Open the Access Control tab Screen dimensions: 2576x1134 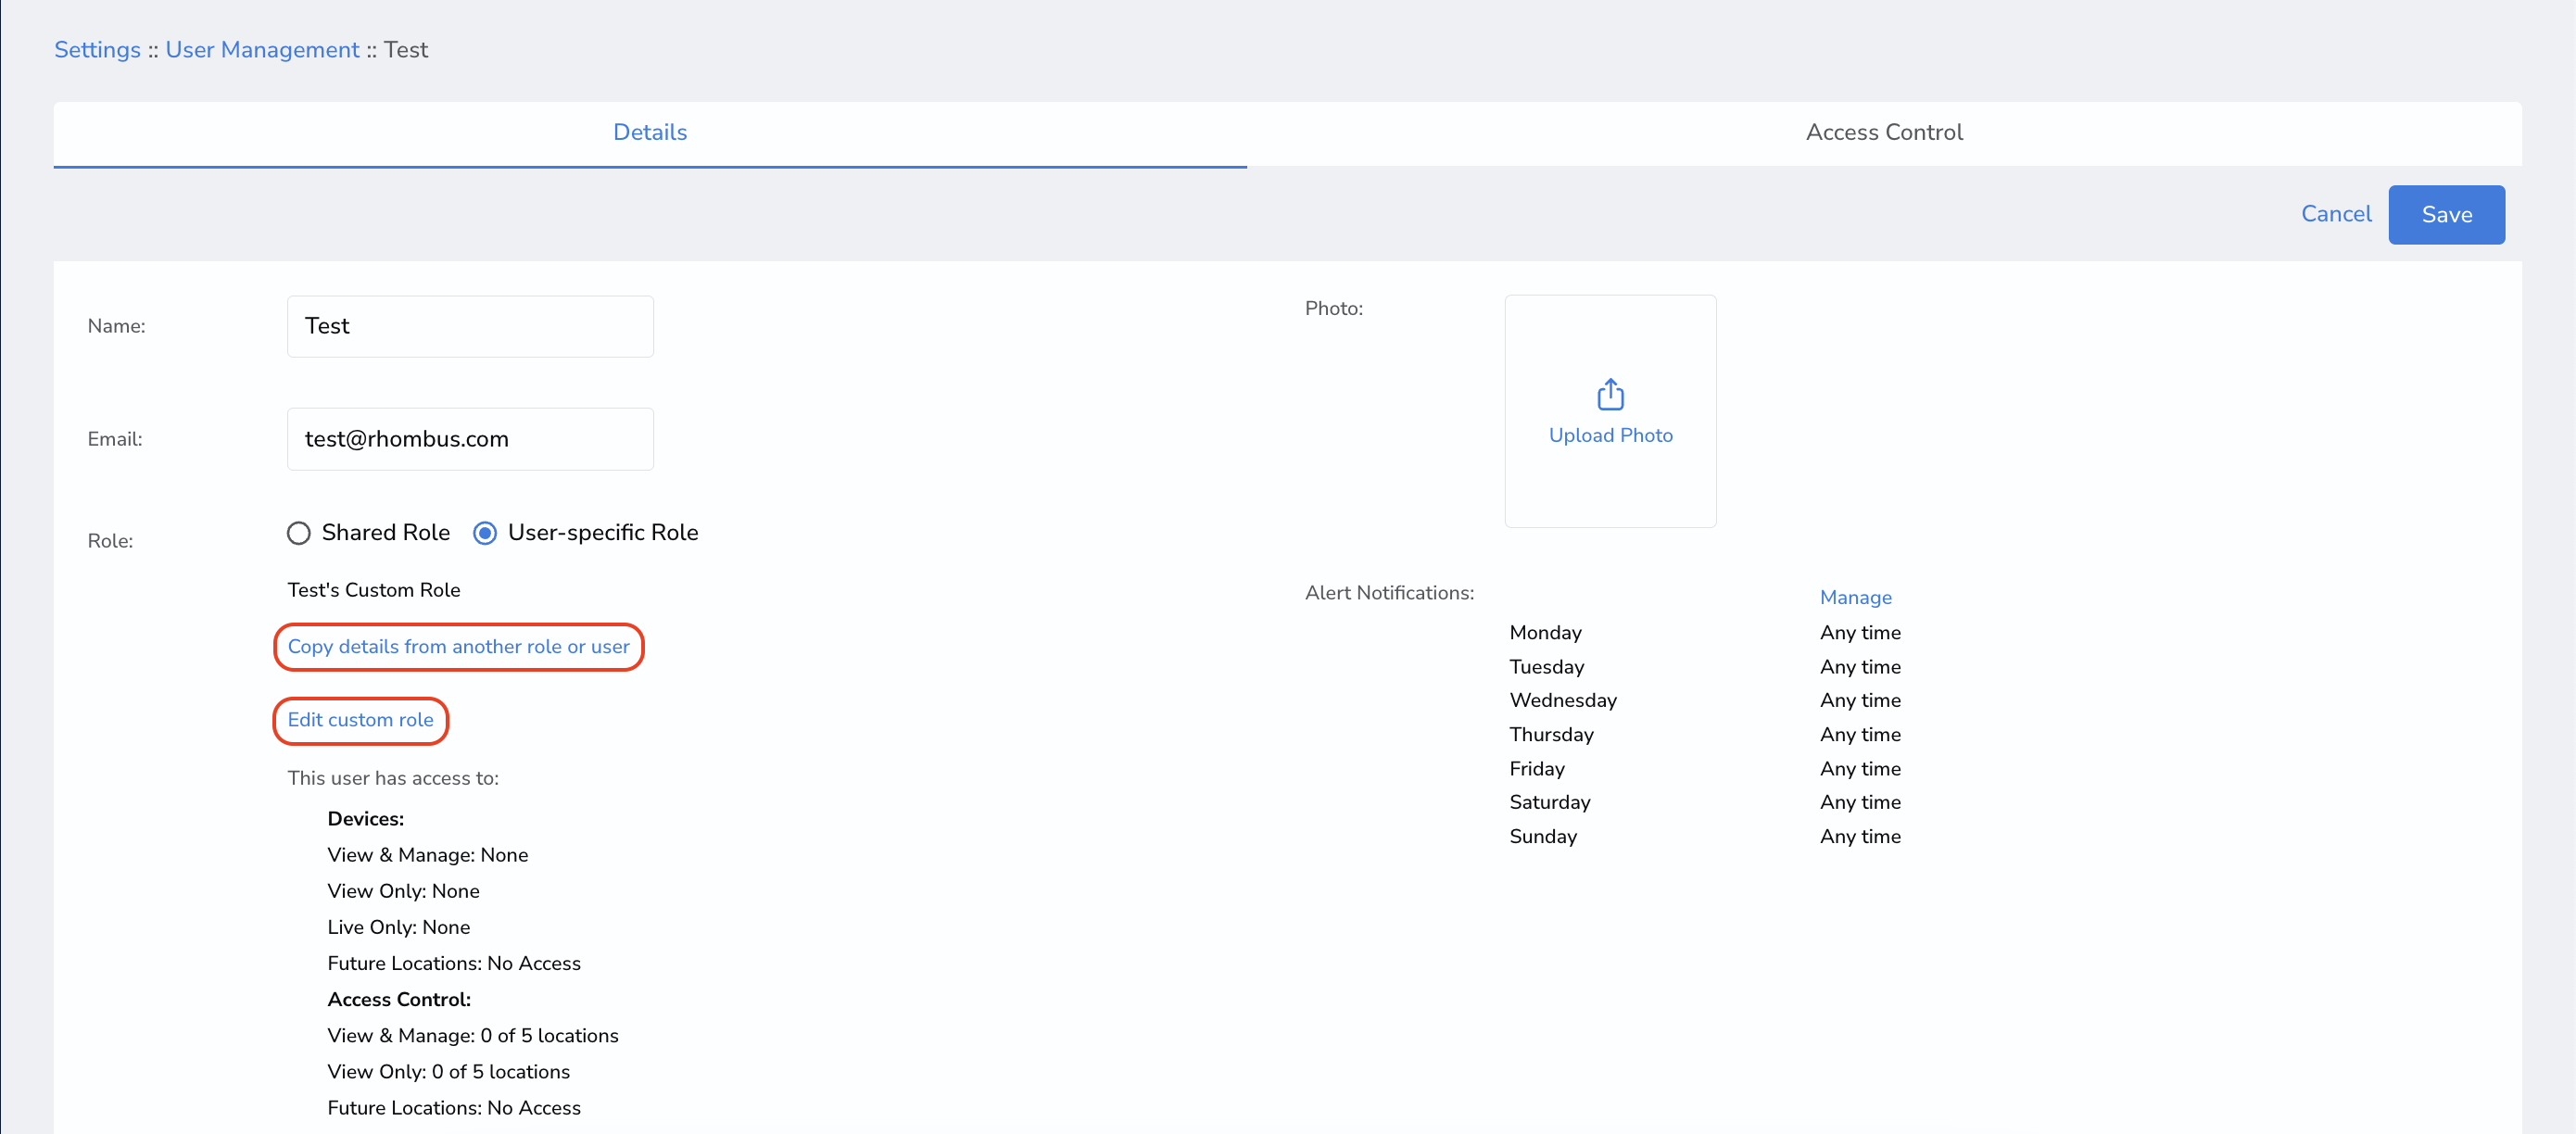(x=1884, y=132)
